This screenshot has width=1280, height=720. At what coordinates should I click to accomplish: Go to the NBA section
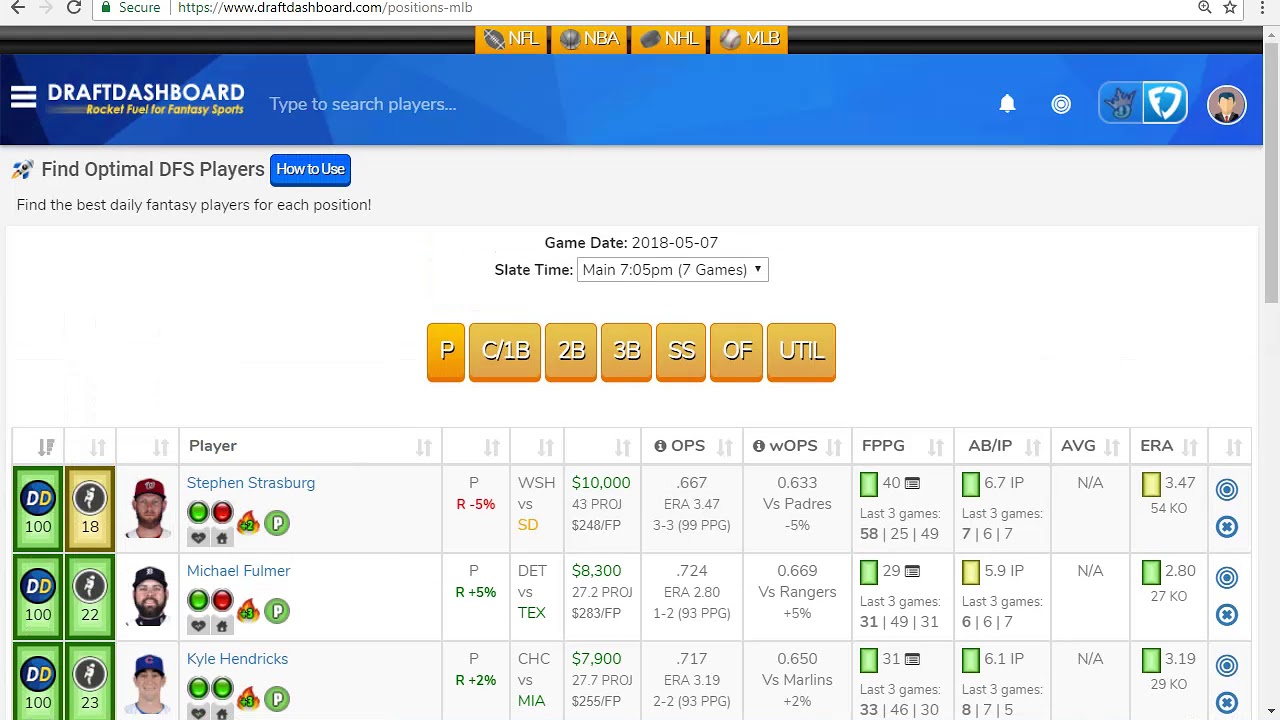[589, 38]
